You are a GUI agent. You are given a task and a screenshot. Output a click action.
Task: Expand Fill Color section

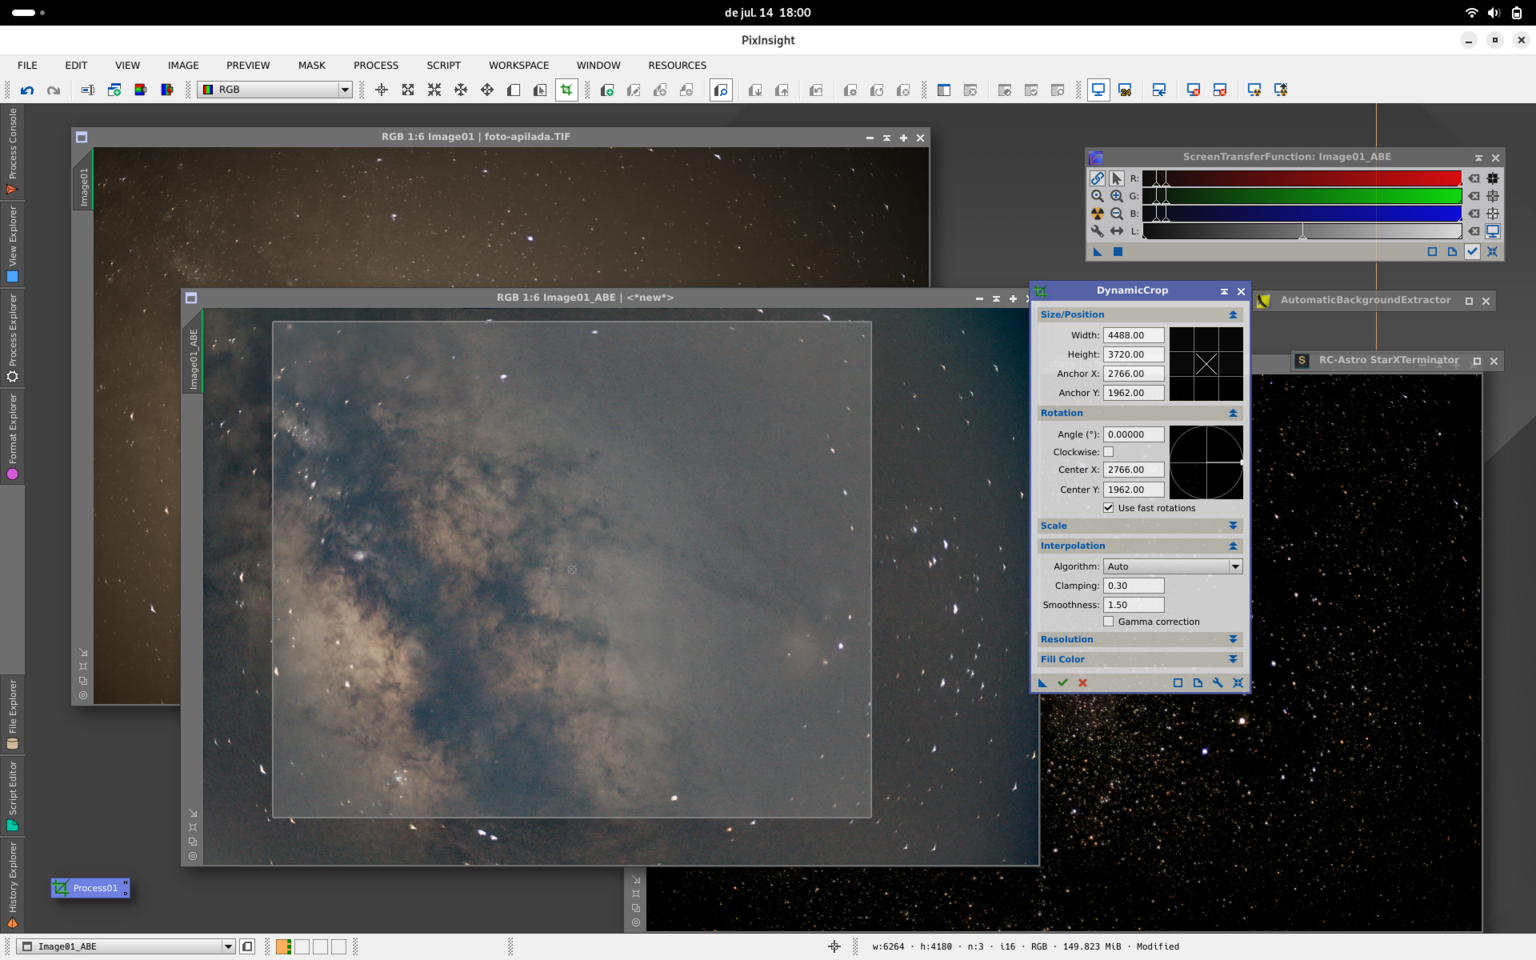click(x=1232, y=659)
